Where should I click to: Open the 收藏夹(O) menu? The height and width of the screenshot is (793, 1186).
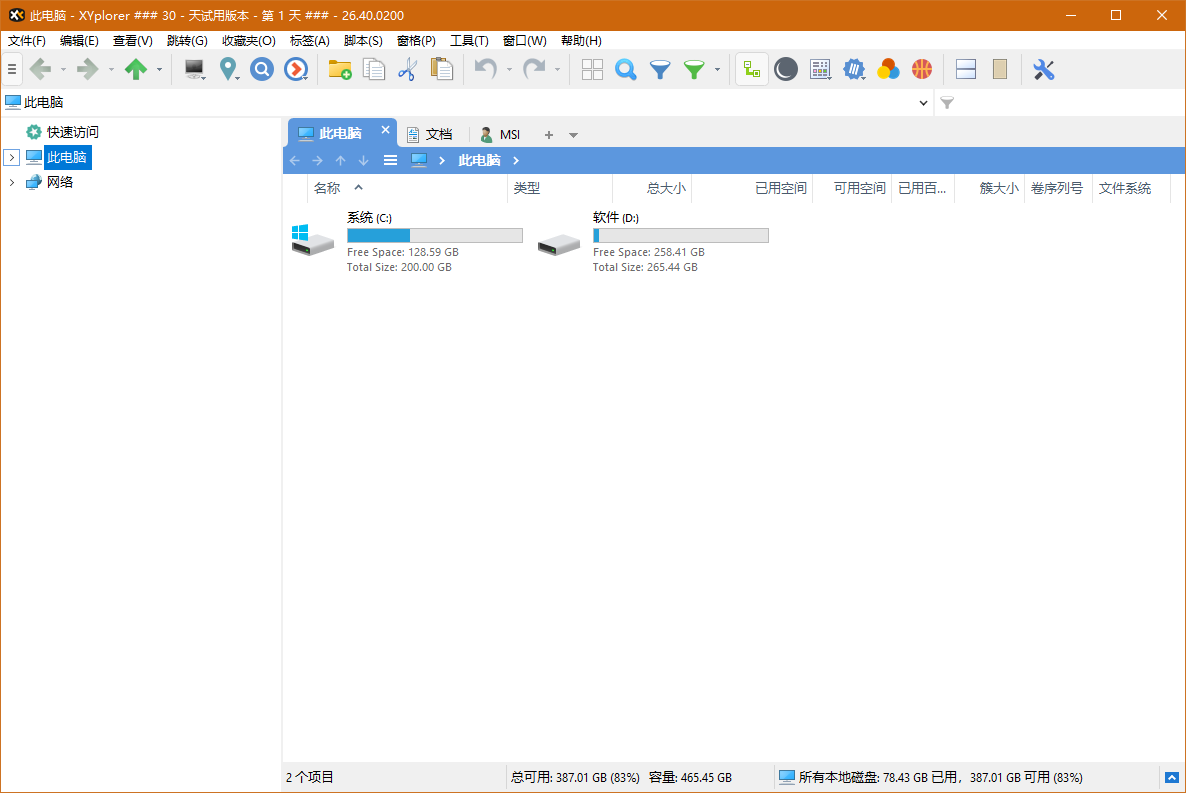pyautogui.click(x=249, y=41)
